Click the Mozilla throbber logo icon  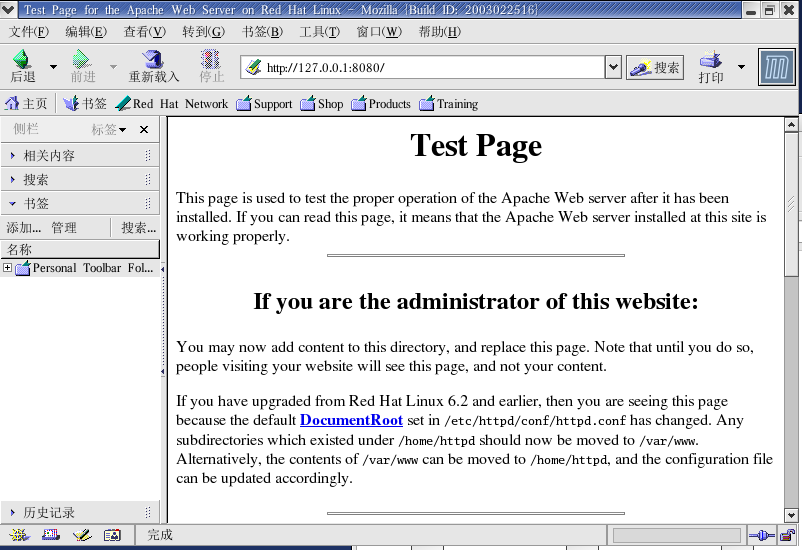point(776,67)
